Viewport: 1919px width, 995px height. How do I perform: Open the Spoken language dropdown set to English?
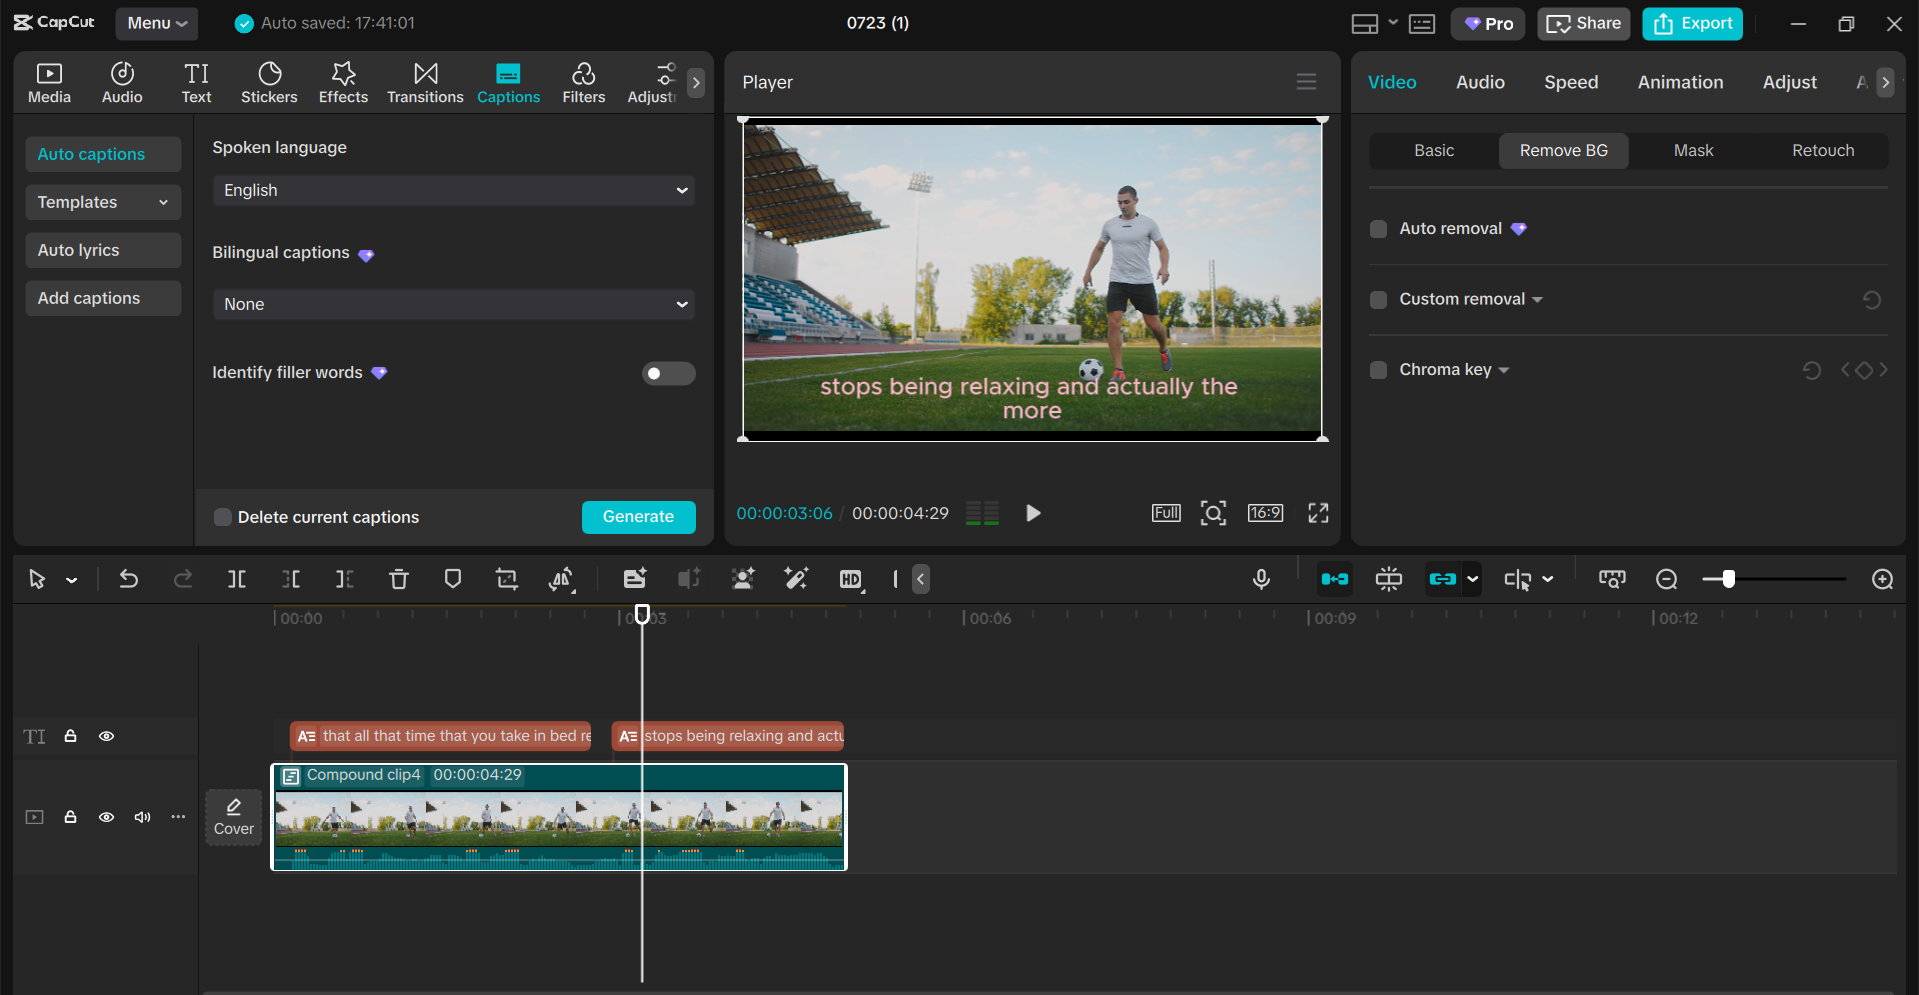coord(453,190)
